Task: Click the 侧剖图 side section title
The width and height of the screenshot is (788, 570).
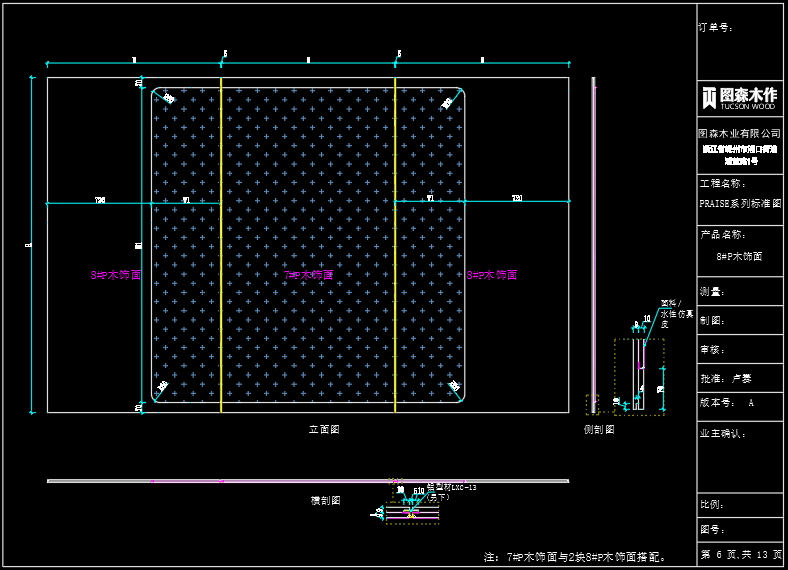Action: click(x=598, y=429)
